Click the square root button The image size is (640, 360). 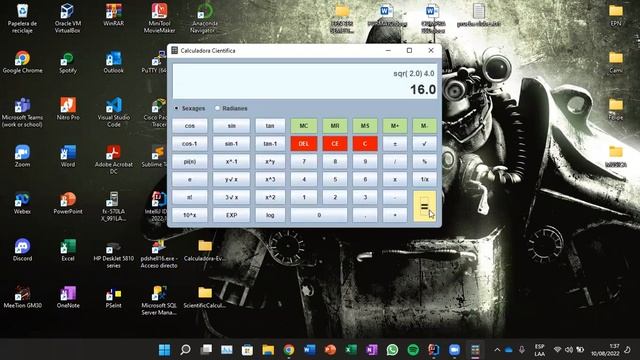coord(424,144)
